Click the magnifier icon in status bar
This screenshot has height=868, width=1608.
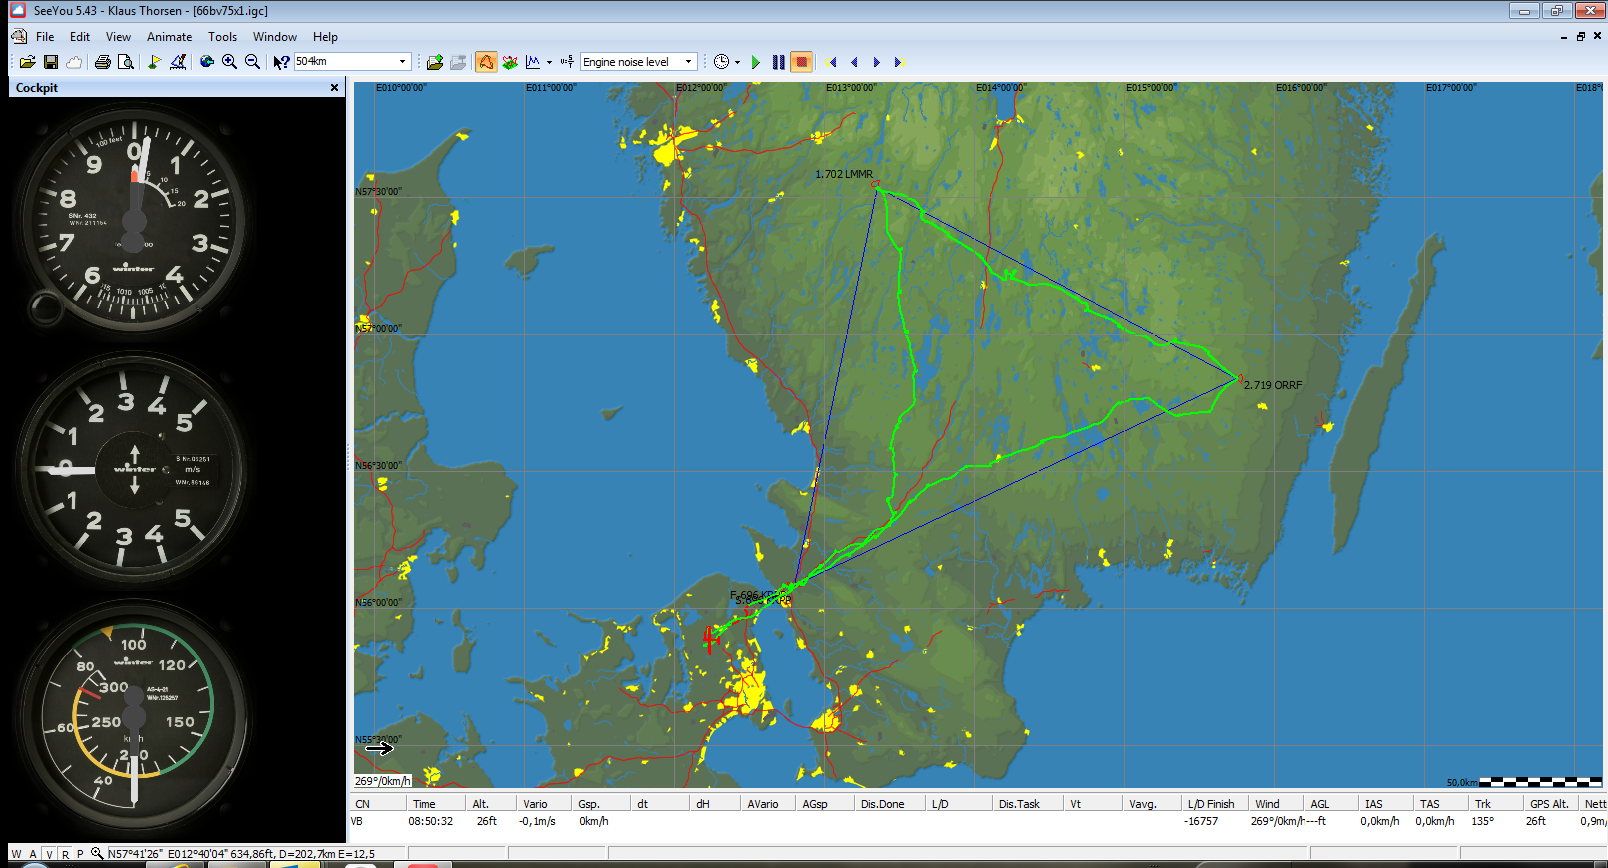(97, 854)
